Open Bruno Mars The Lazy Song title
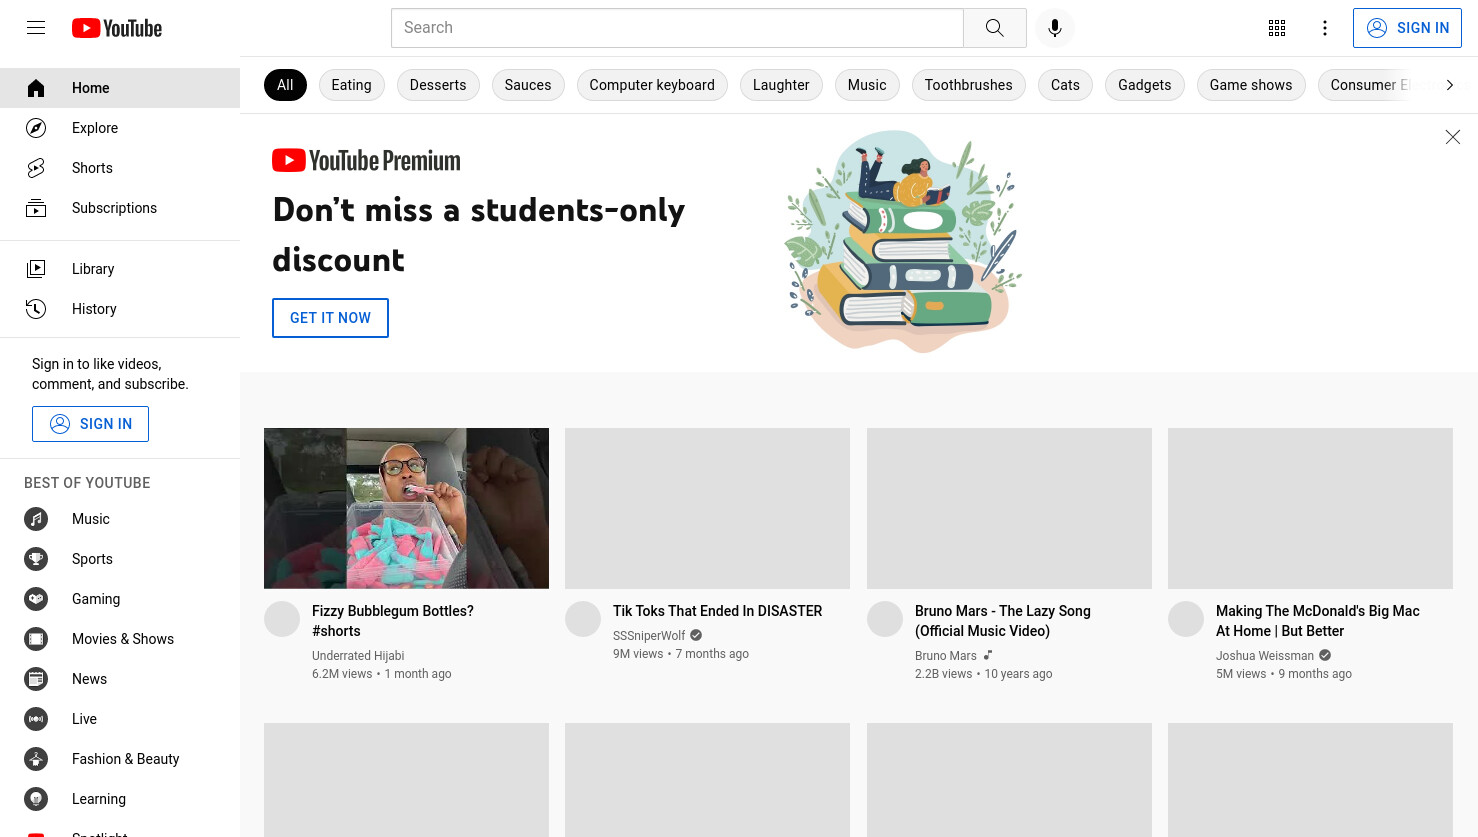 coord(1002,621)
